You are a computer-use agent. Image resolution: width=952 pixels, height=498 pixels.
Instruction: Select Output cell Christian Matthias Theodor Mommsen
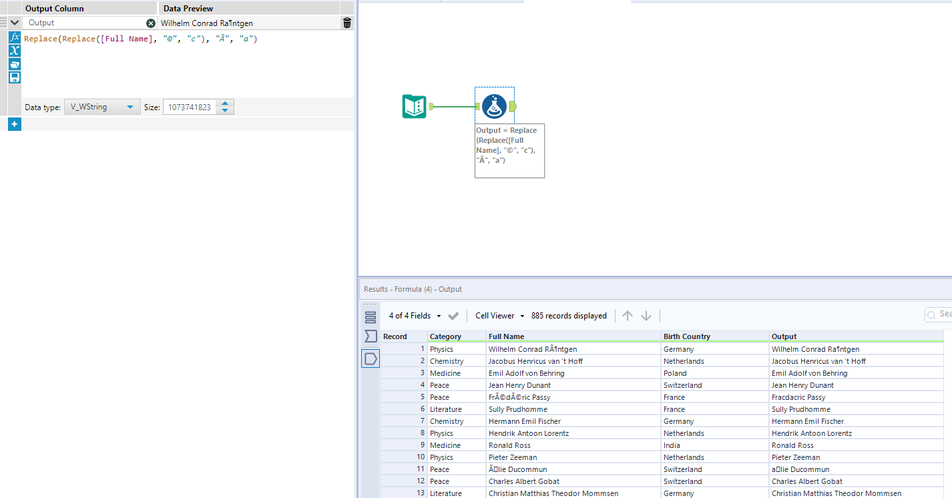[x=856, y=493]
